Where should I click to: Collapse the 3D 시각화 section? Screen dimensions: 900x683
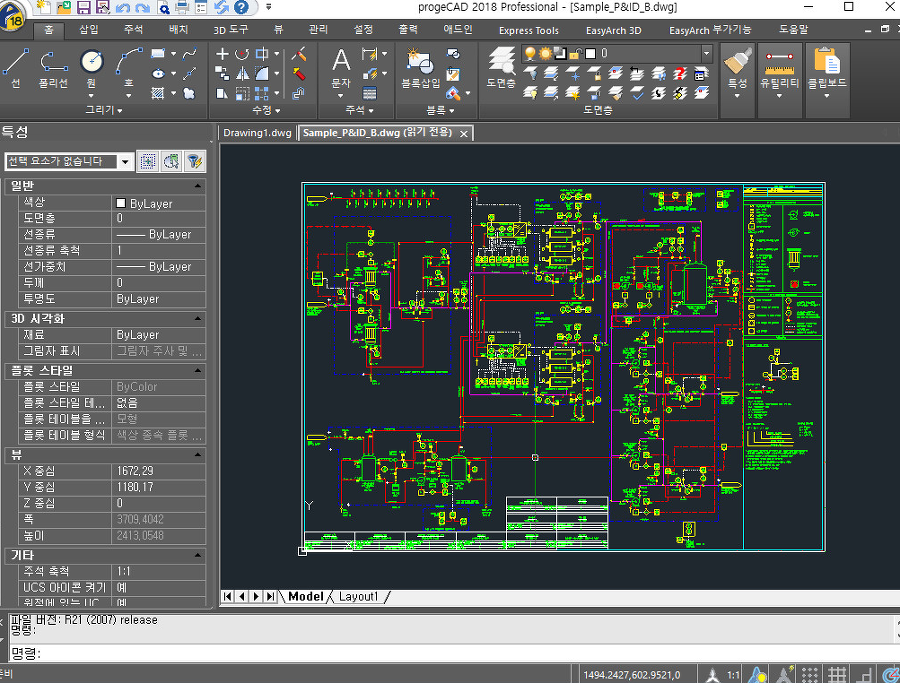click(x=197, y=319)
